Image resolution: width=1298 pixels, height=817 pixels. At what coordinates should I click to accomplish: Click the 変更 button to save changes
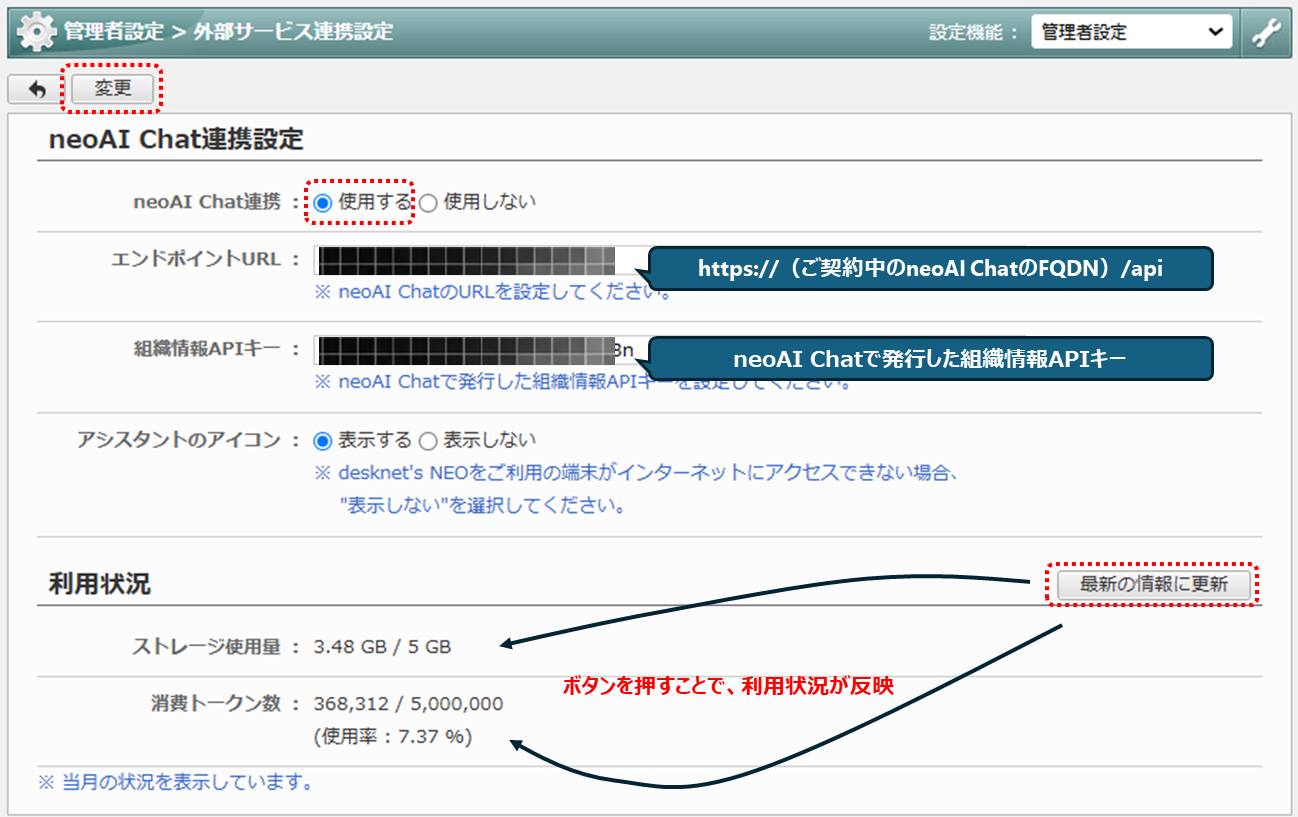pyautogui.click(x=113, y=89)
